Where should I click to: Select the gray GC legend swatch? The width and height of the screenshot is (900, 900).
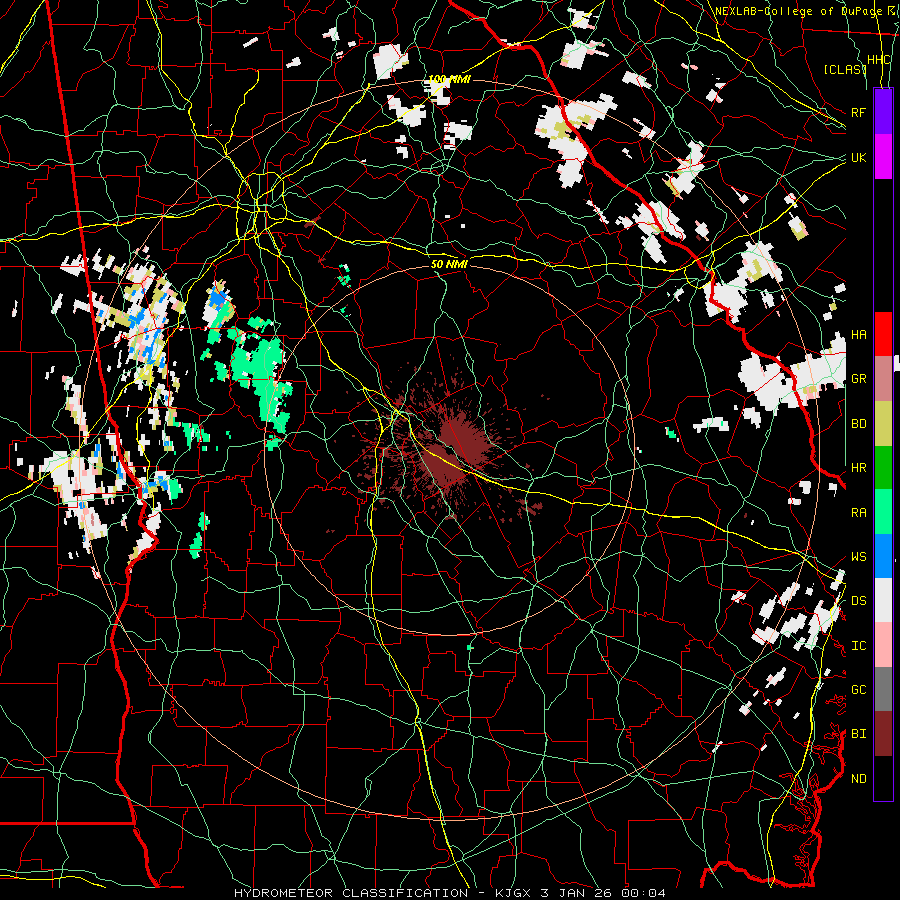(x=883, y=689)
